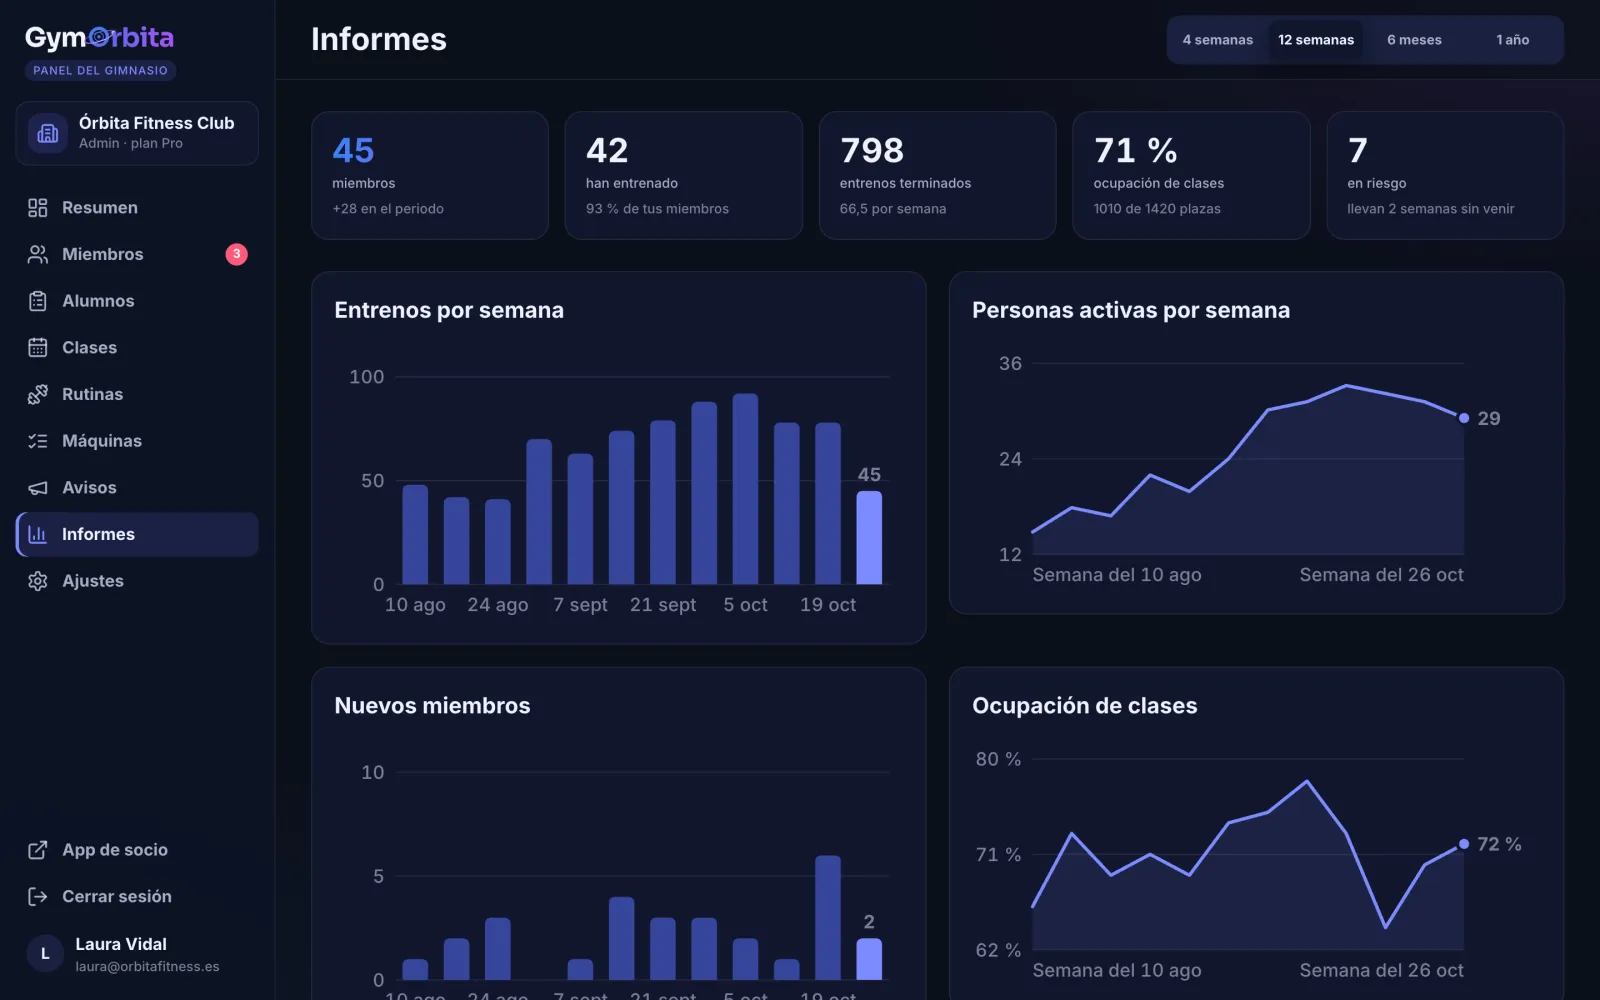The height and width of the screenshot is (1000, 1600).
Task: Click the App de socio external link icon
Action: point(37,850)
